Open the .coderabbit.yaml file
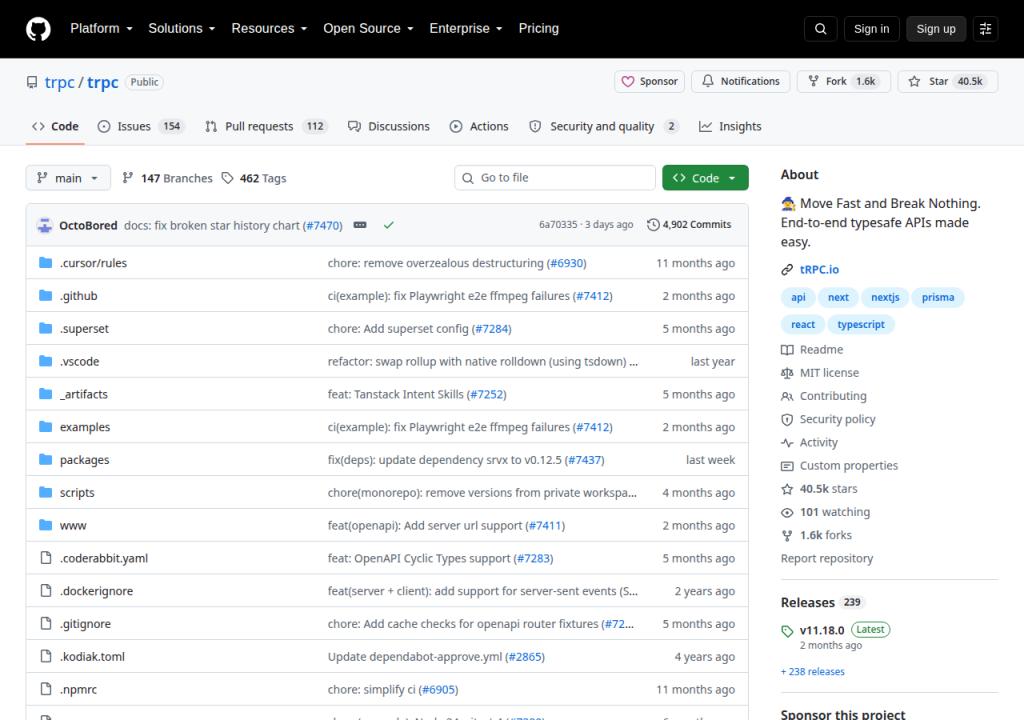This screenshot has height=720, width=1024. (104, 559)
